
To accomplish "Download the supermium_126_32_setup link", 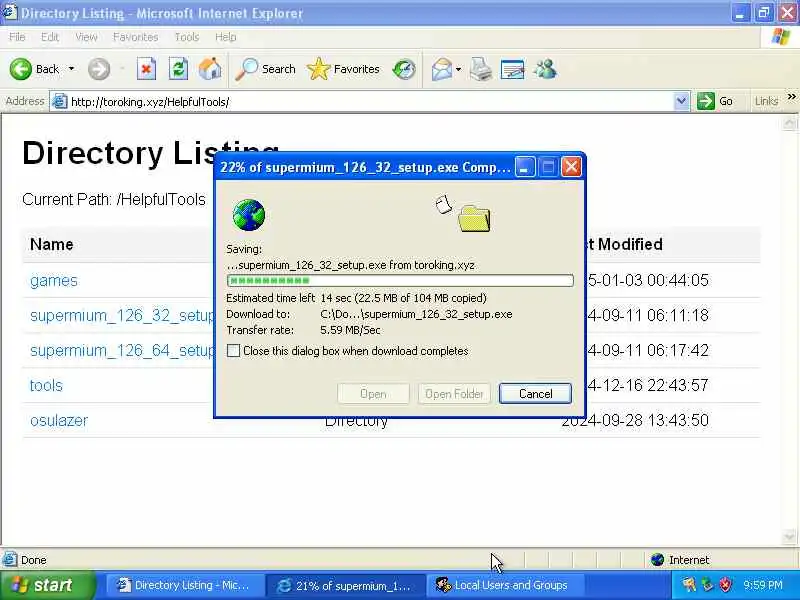I will click(122, 315).
